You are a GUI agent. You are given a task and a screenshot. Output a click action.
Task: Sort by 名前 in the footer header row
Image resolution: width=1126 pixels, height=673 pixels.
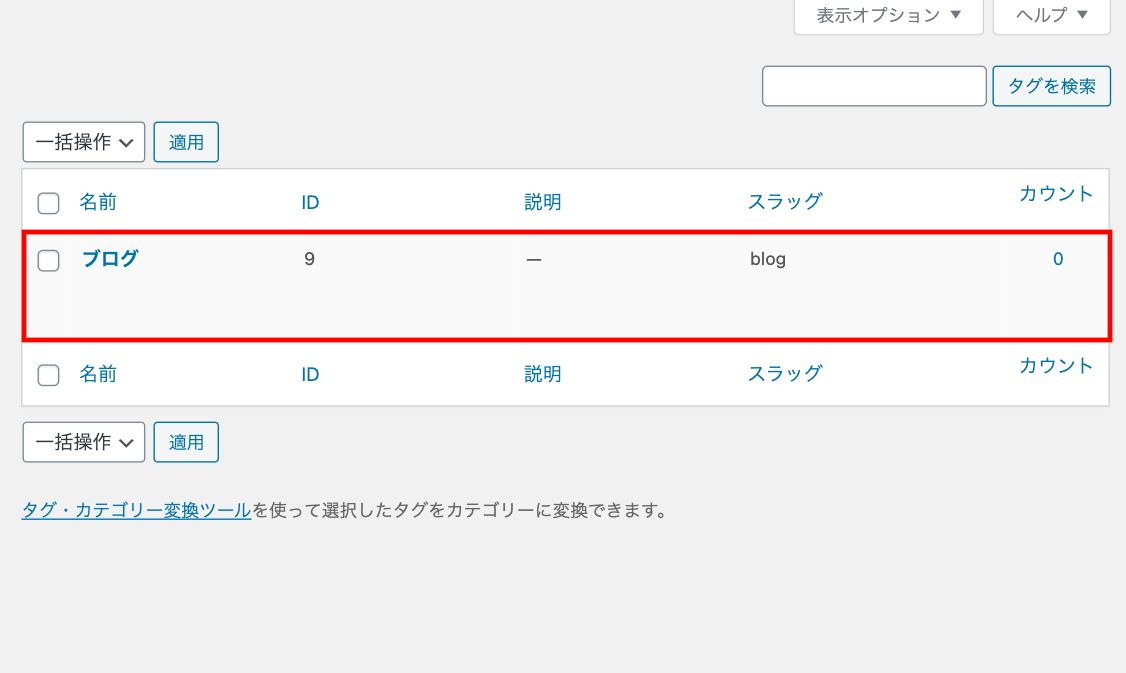pyautogui.click(x=99, y=373)
